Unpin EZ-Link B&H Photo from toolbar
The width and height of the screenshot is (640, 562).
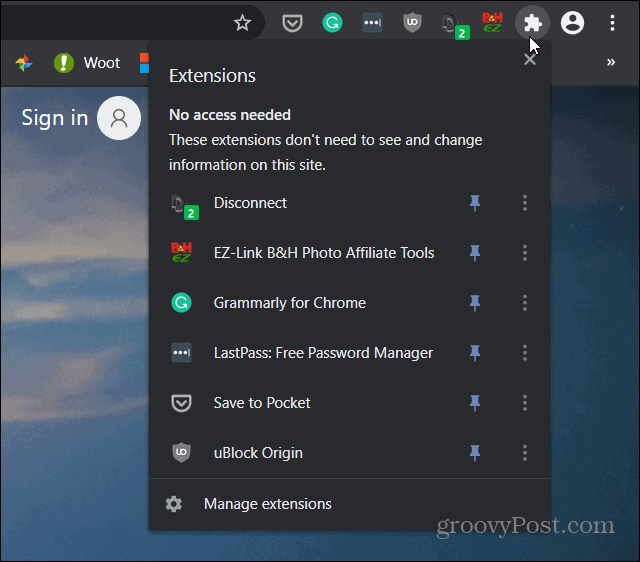475,253
